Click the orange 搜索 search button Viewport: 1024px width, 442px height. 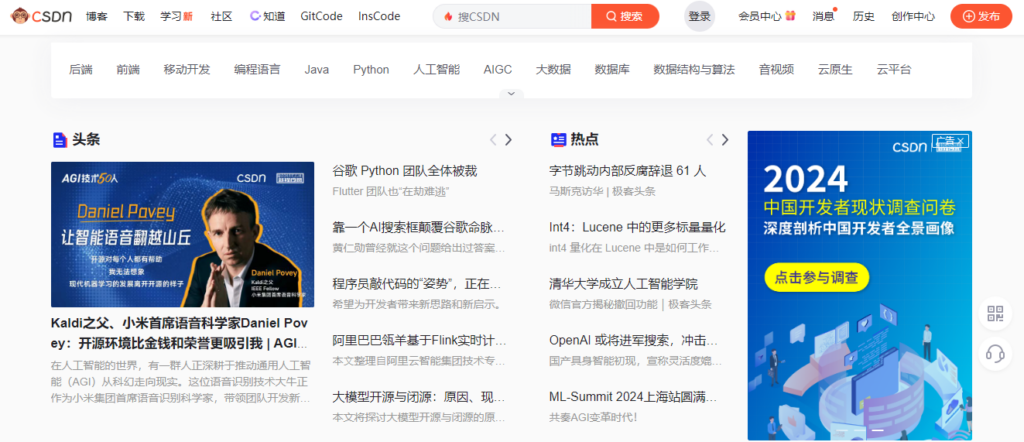[625, 16]
